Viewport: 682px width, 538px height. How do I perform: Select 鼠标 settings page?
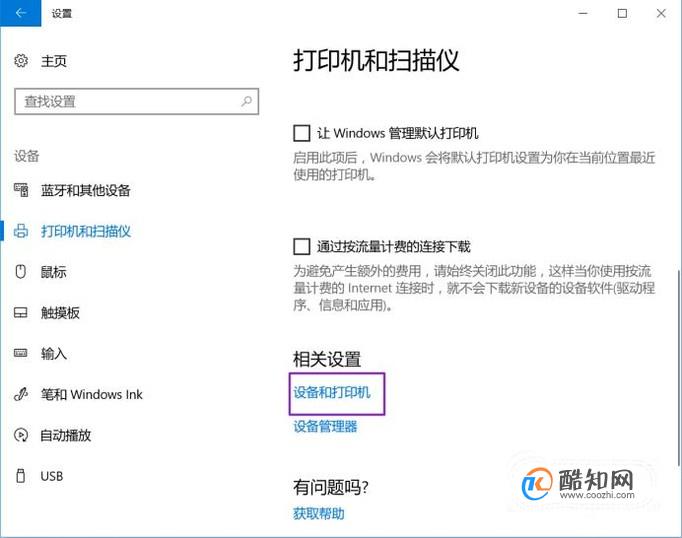click(53, 272)
